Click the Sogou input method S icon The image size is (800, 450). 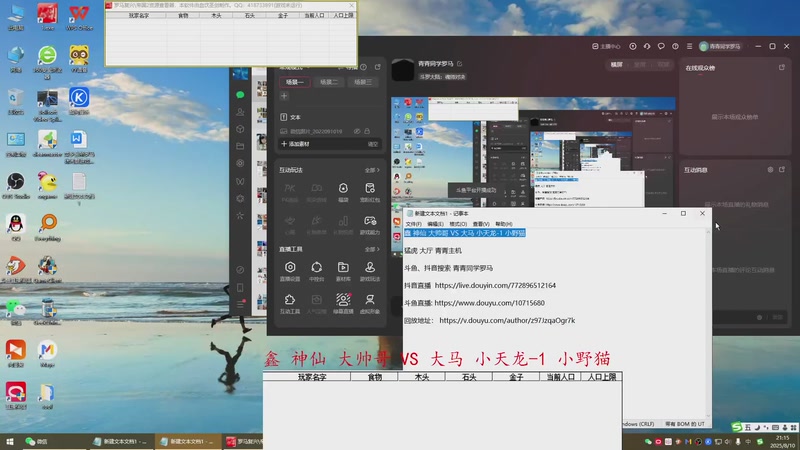pyautogui.click(x=736, y=427)
